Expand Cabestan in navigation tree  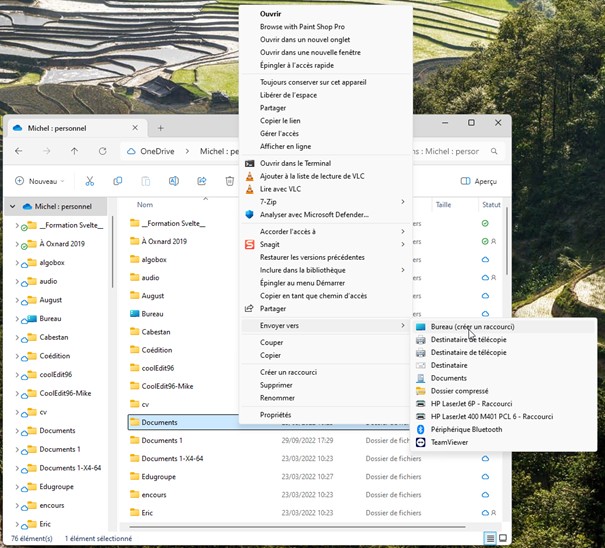17,338
